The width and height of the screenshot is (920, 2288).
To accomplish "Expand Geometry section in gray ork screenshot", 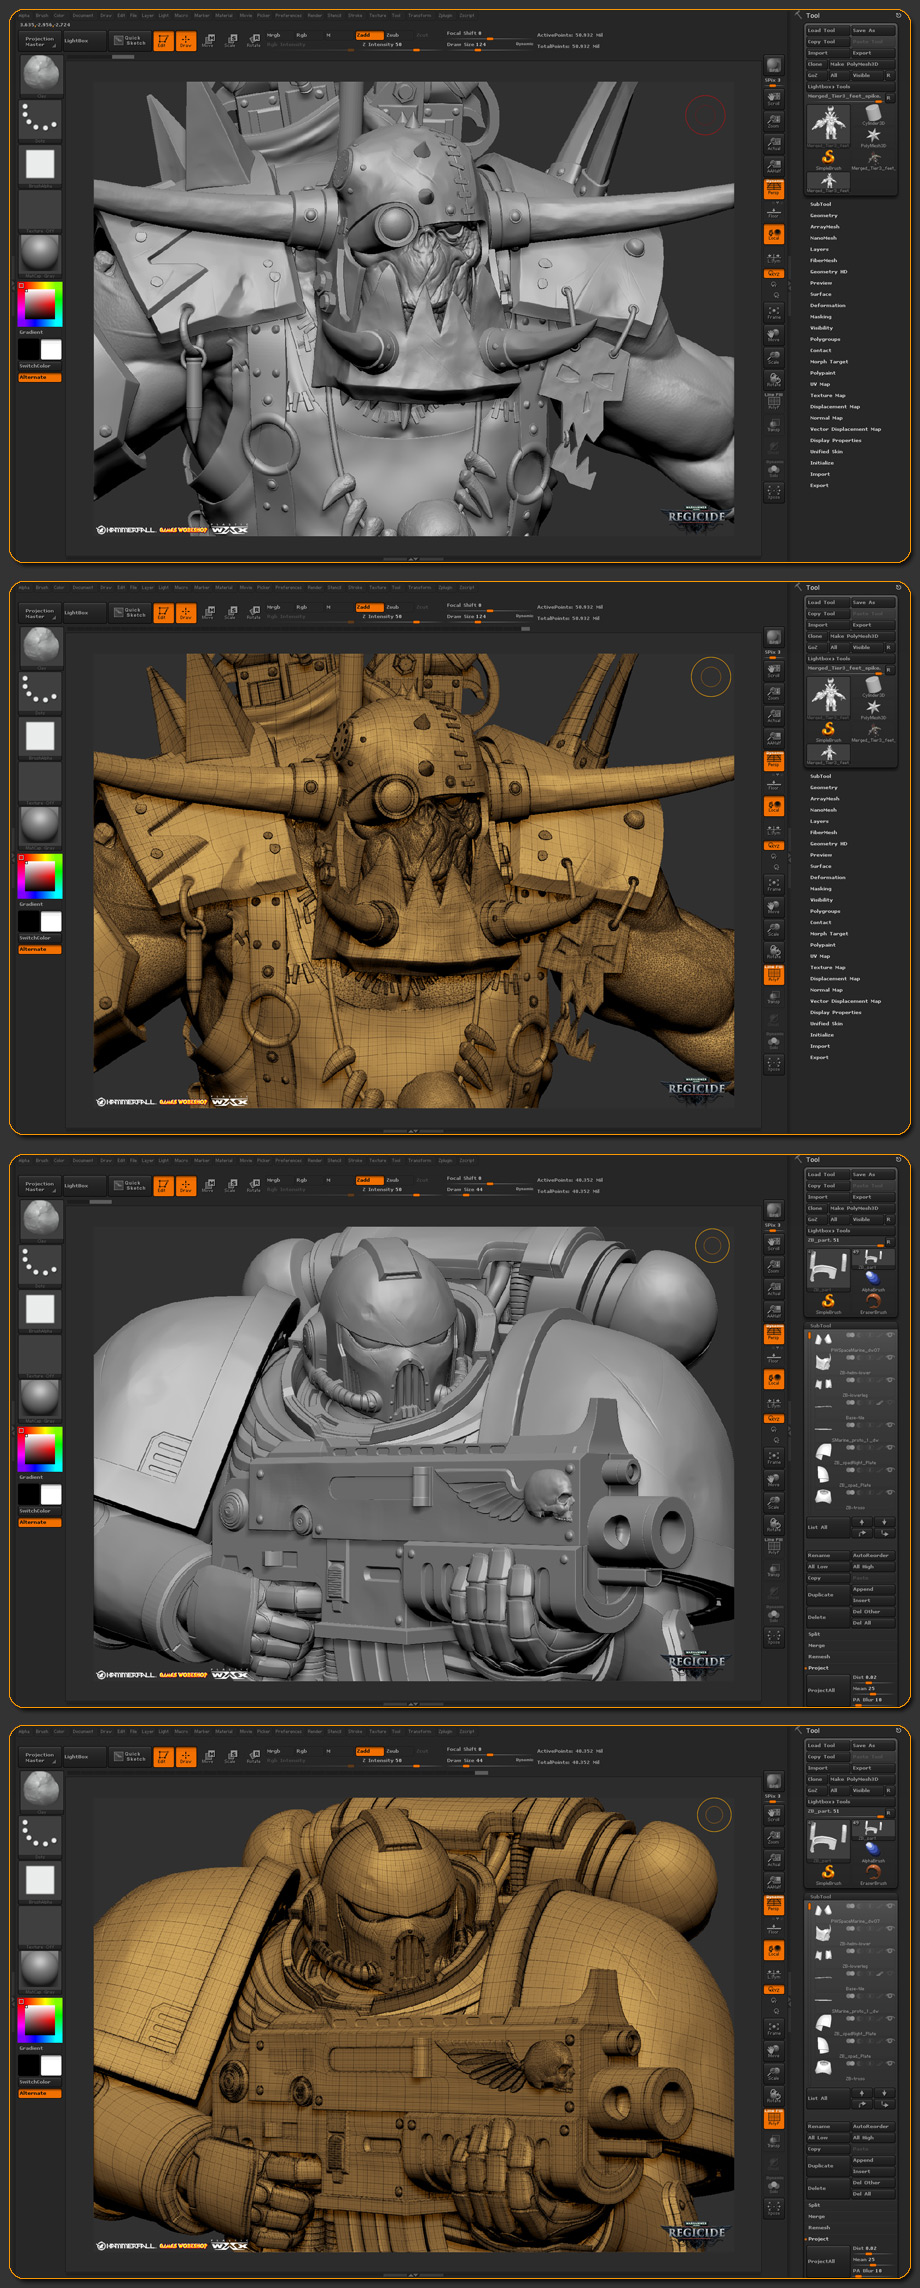I will (824, 215).
